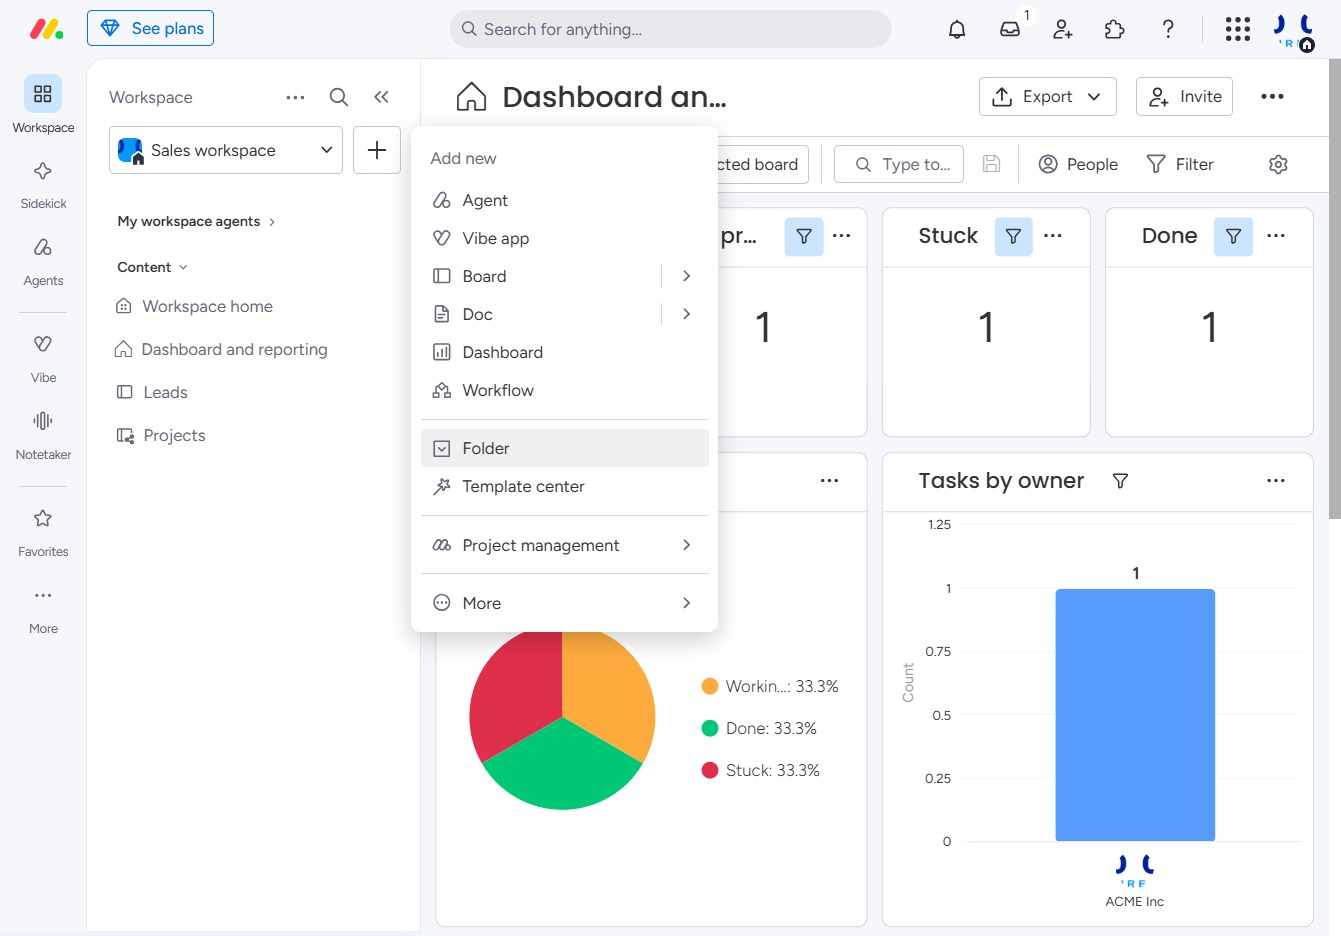Choose Doc from Add new menu
The width and height of the screenshot is (1341, 936).
[540, 314]
